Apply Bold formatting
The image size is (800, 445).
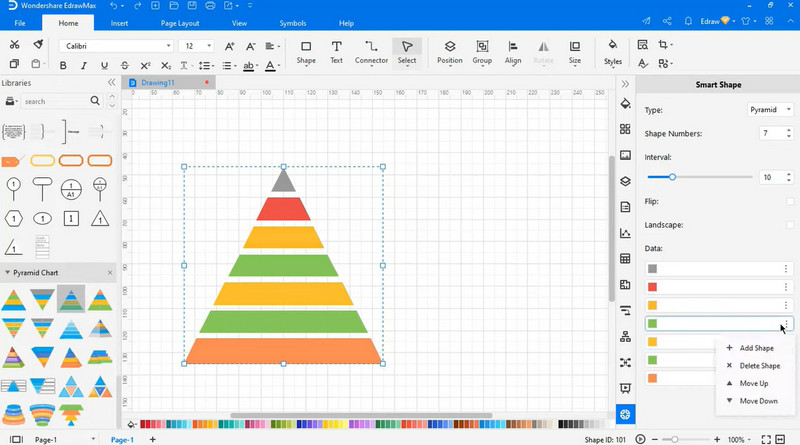[62, 66]
